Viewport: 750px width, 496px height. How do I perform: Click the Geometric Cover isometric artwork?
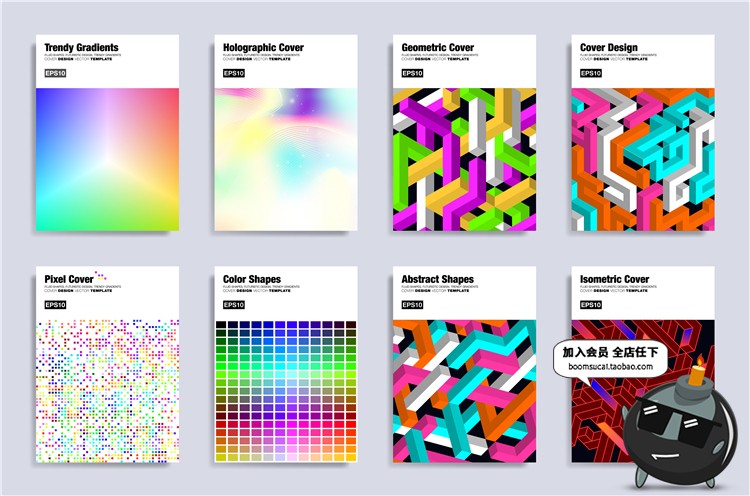463,160
